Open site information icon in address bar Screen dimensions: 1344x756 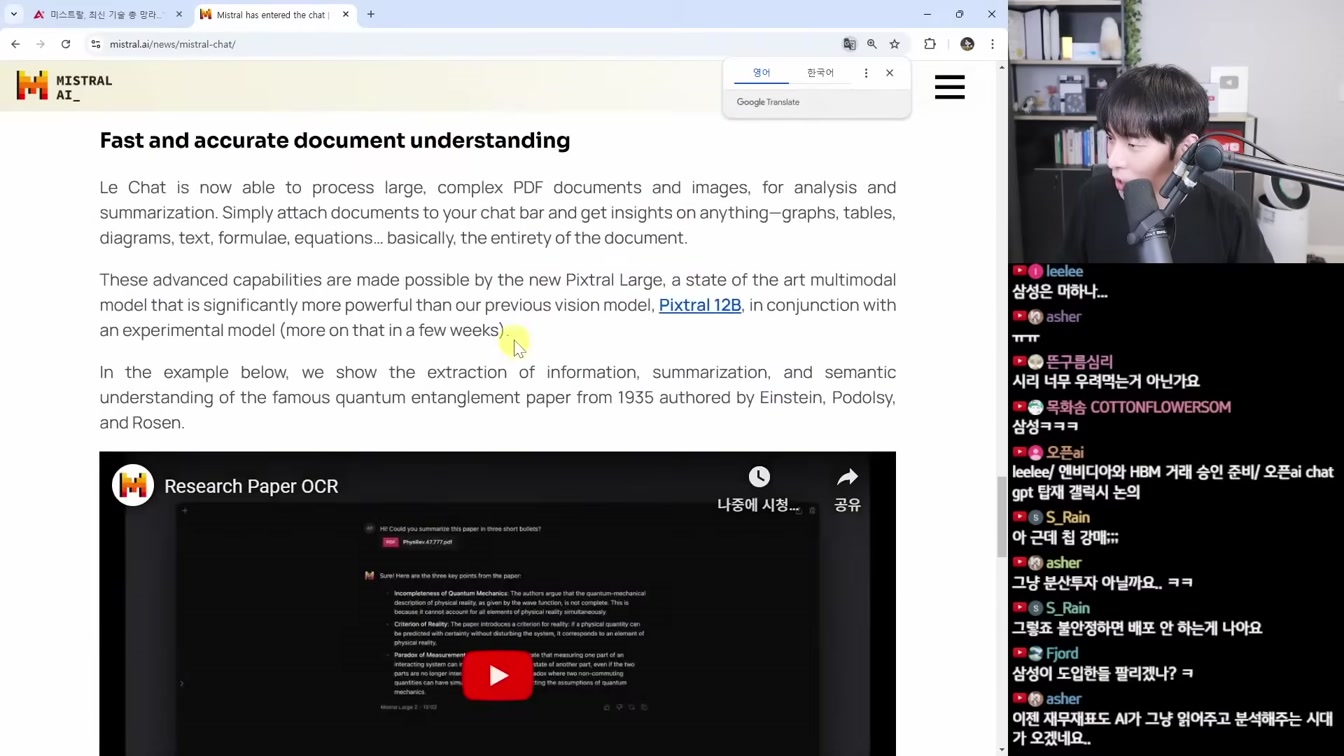96,44
